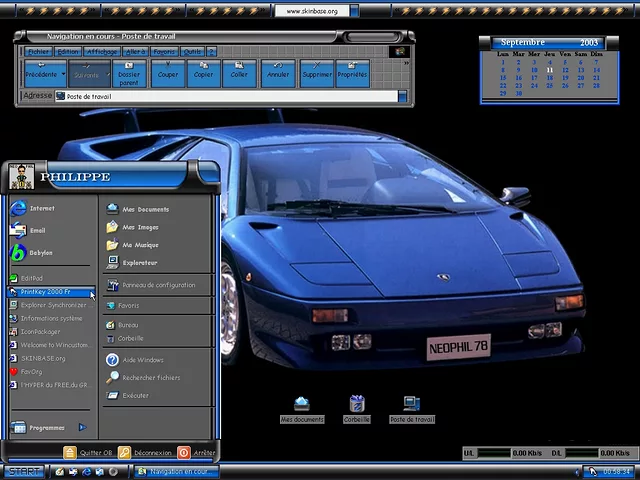Open Mes documents desktop icon

point(302,404)
